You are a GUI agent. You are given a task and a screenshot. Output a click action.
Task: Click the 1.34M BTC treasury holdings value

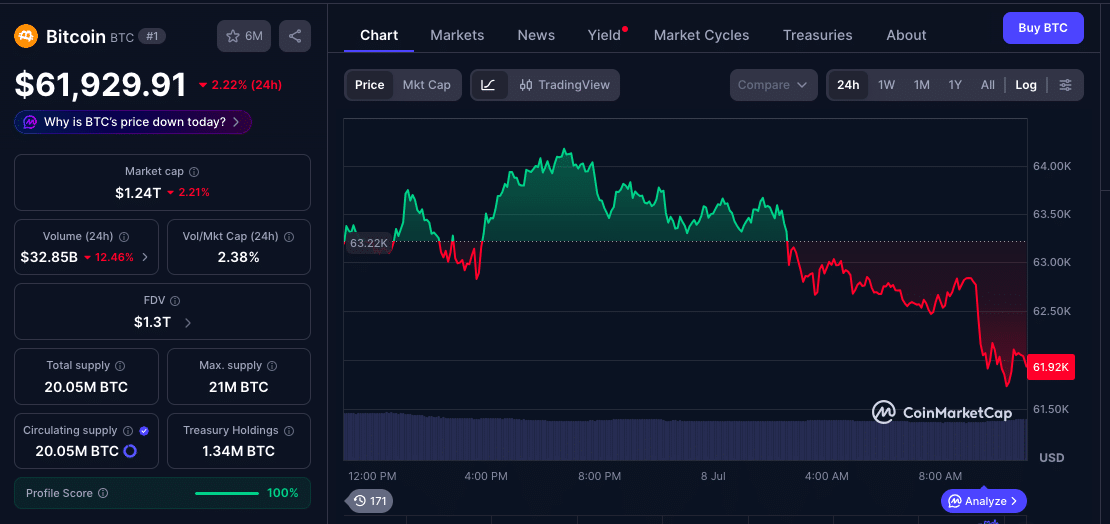(x=239, y=451)
